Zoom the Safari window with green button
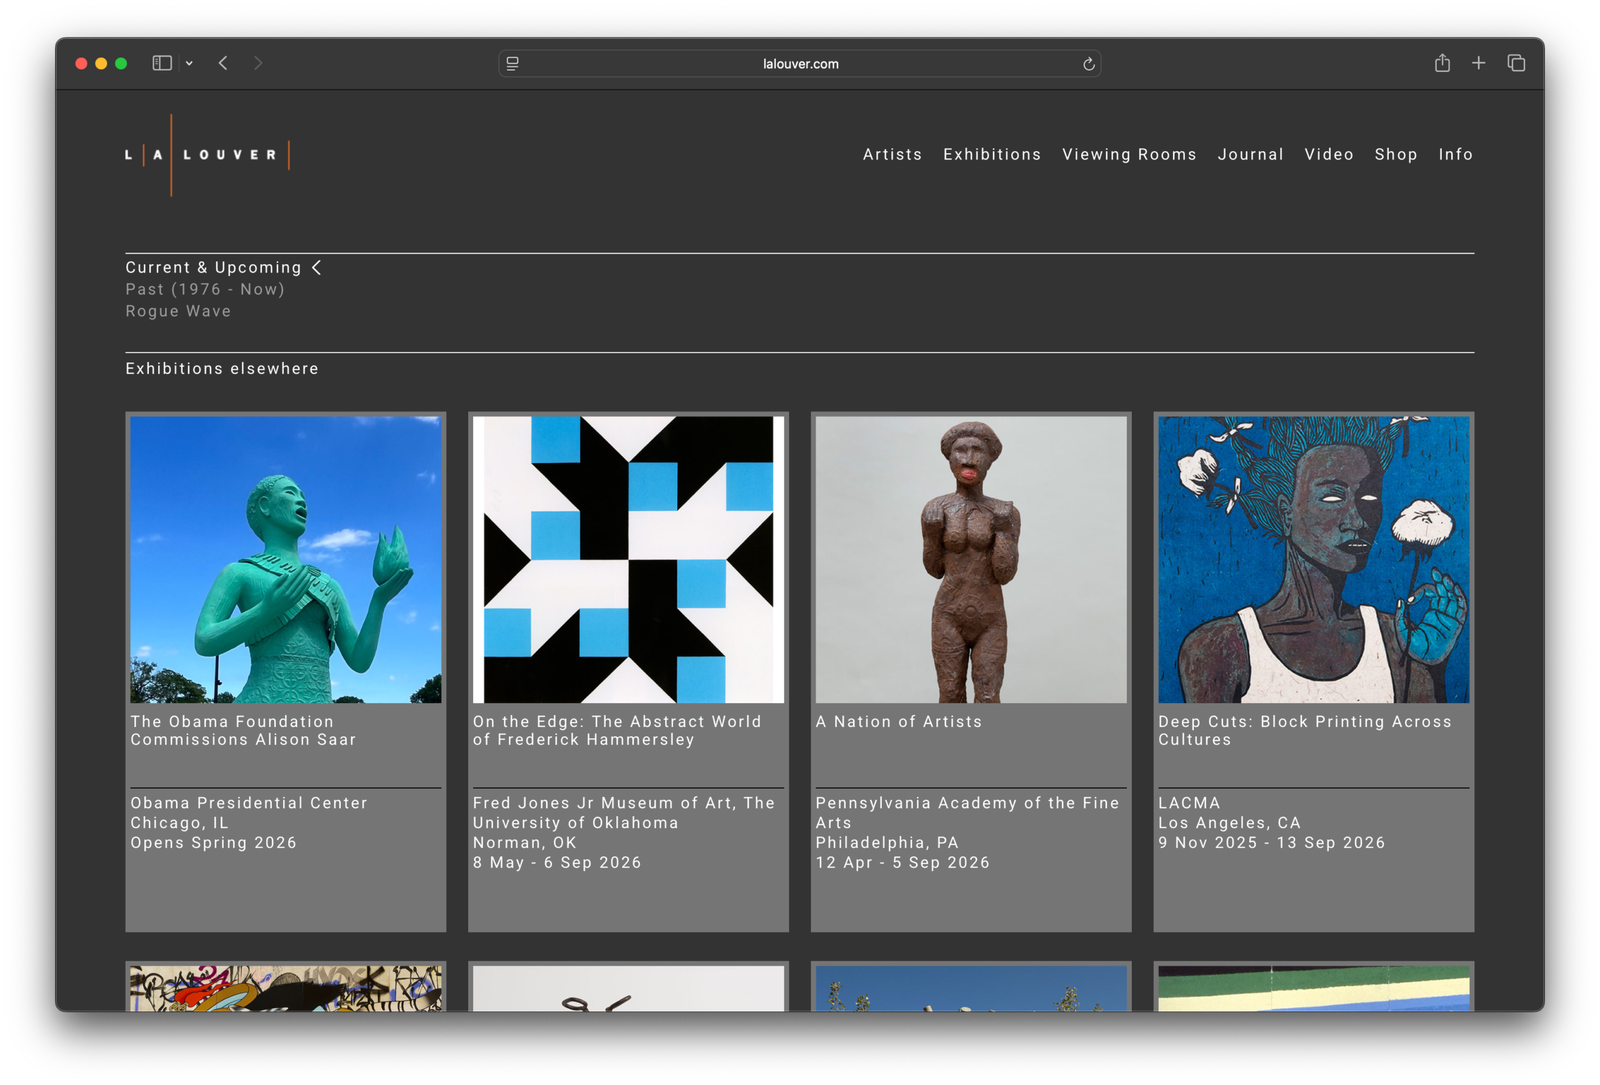1600x1085 pixels. [121, 63]
